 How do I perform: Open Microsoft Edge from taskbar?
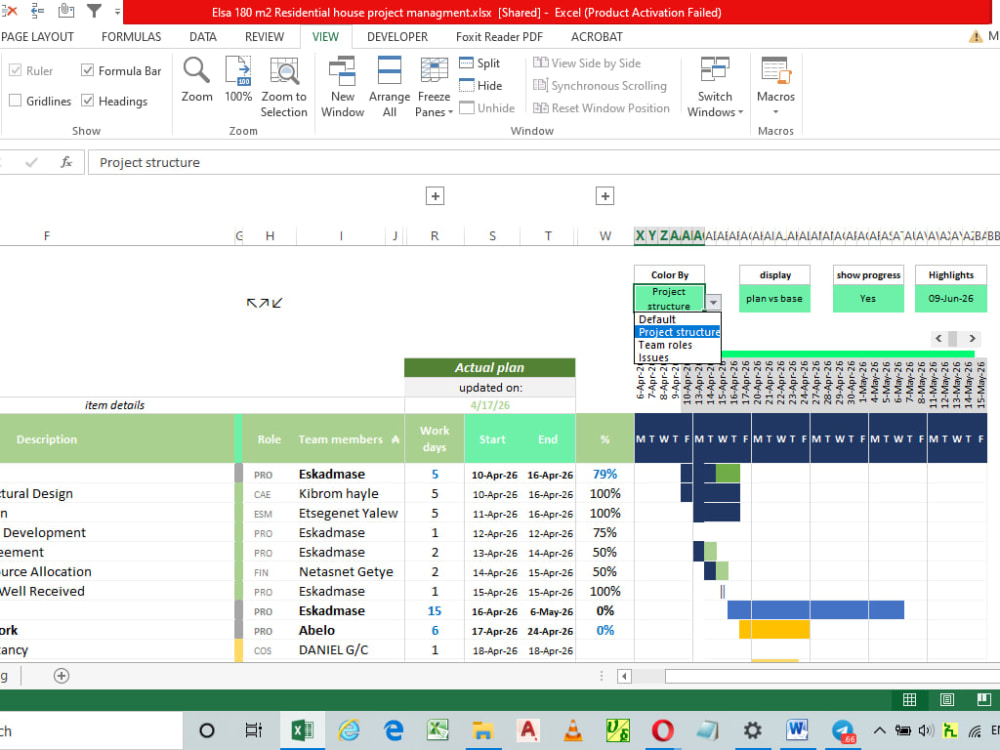pyautogui.click(x=393, y=730)
